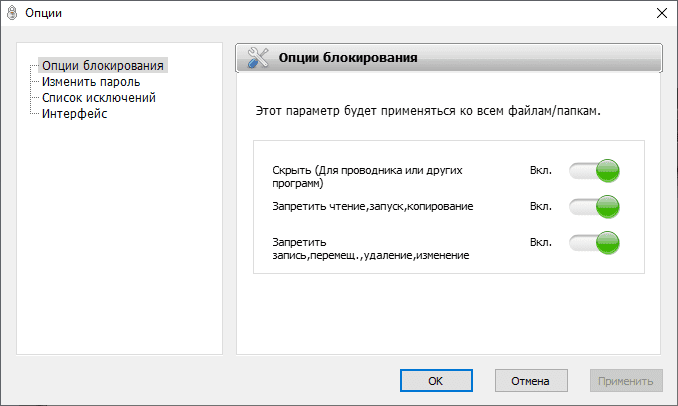This screenshot has height=406, width=678.
Task: Toggle the Запретить запись, удаление, изменение switch
Action: click(x=594, y=243)
